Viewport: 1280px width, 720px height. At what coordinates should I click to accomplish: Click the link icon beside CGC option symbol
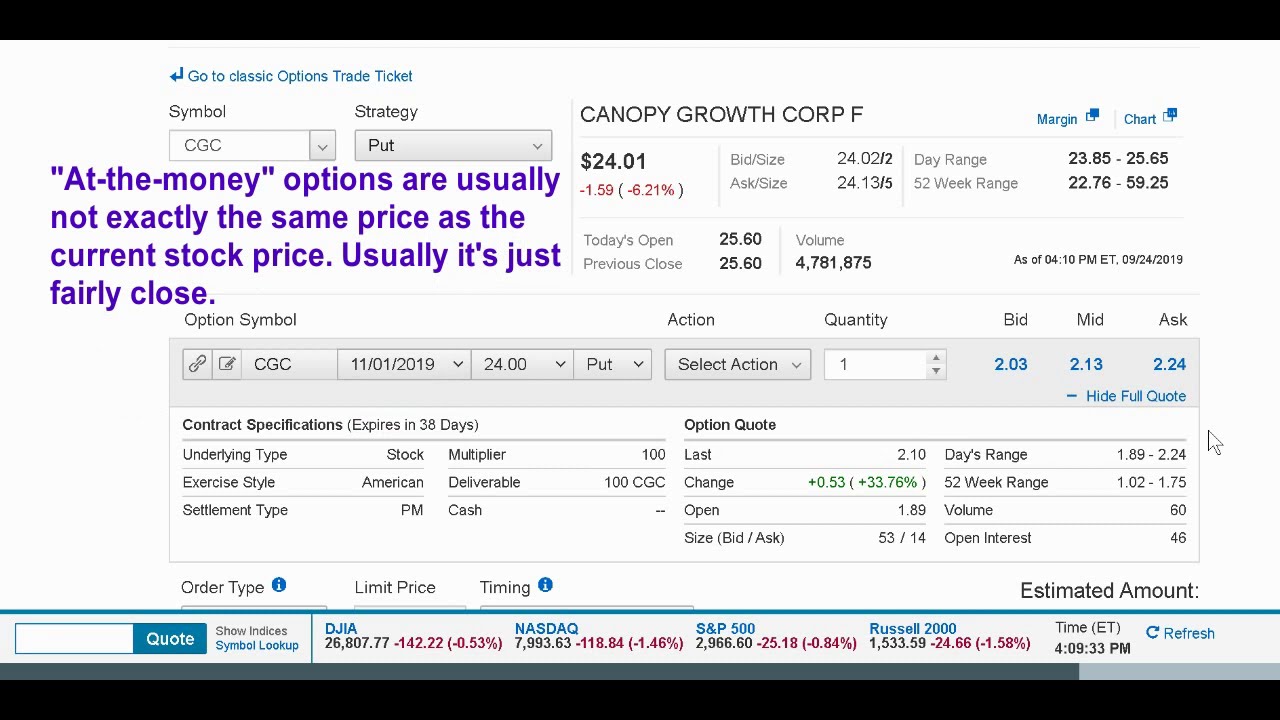(x=197, y=364)
